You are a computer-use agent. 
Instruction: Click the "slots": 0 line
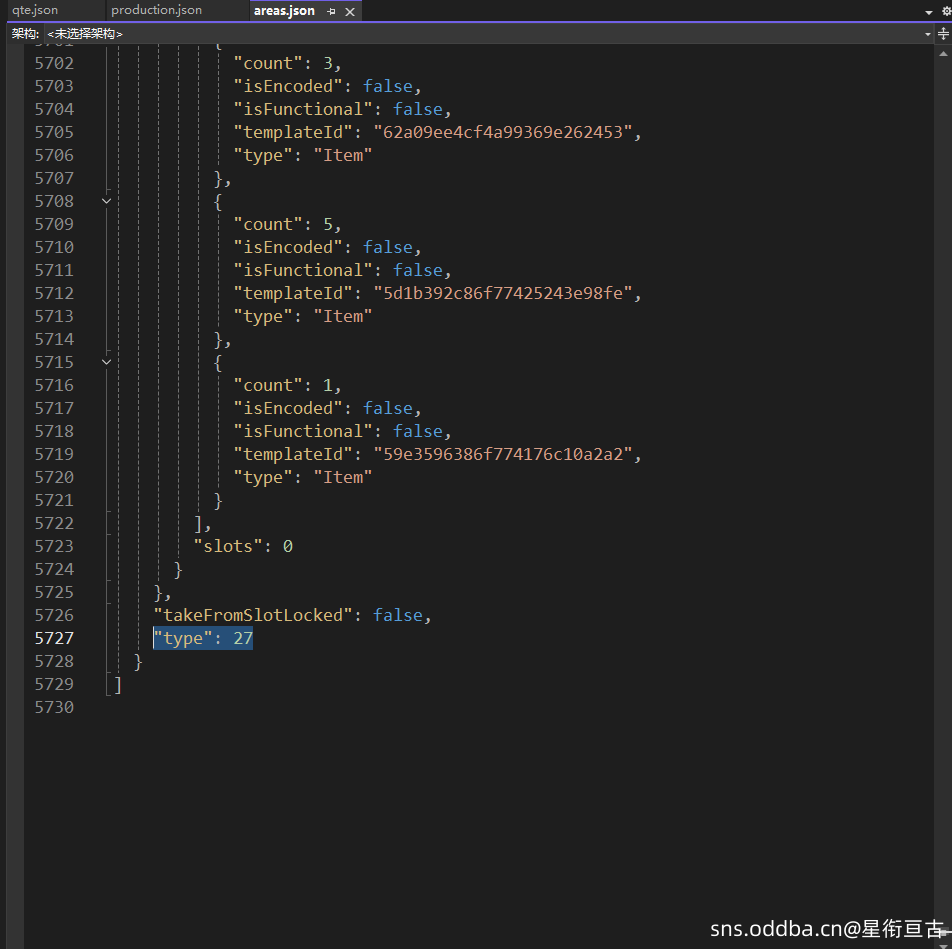[242, 546]
